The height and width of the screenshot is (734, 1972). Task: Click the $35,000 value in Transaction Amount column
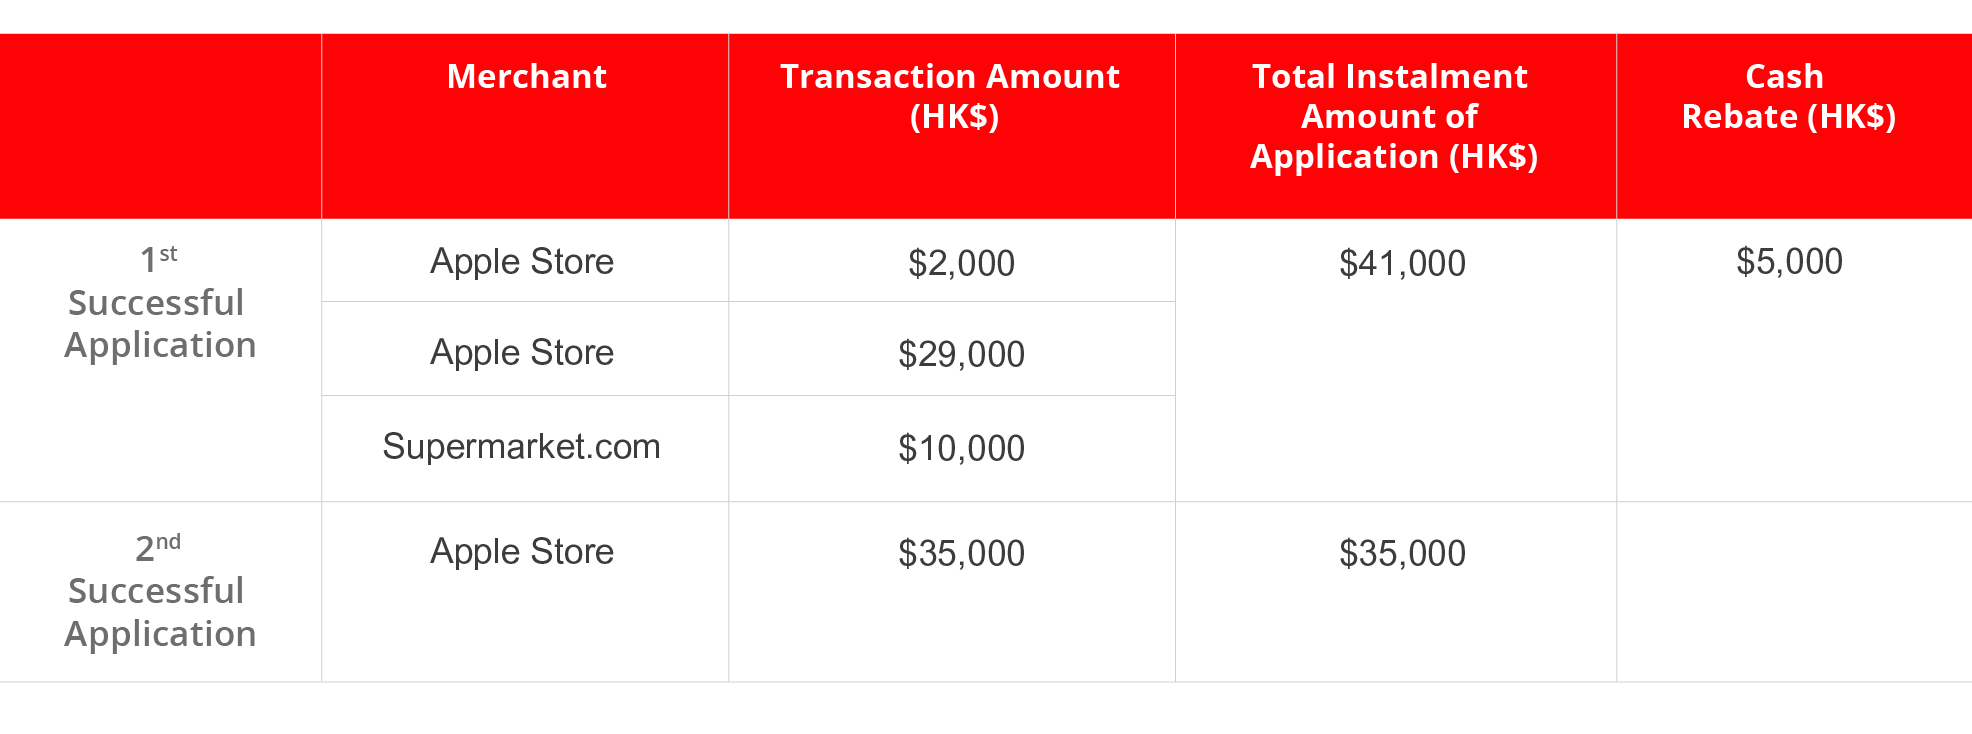pos(961,554)
